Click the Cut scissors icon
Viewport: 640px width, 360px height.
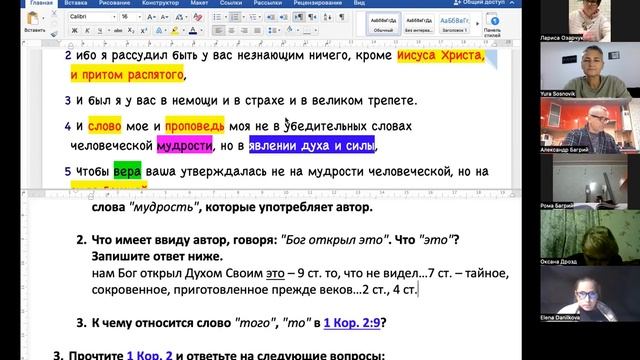pyautogui.click(x=54, y=14)
